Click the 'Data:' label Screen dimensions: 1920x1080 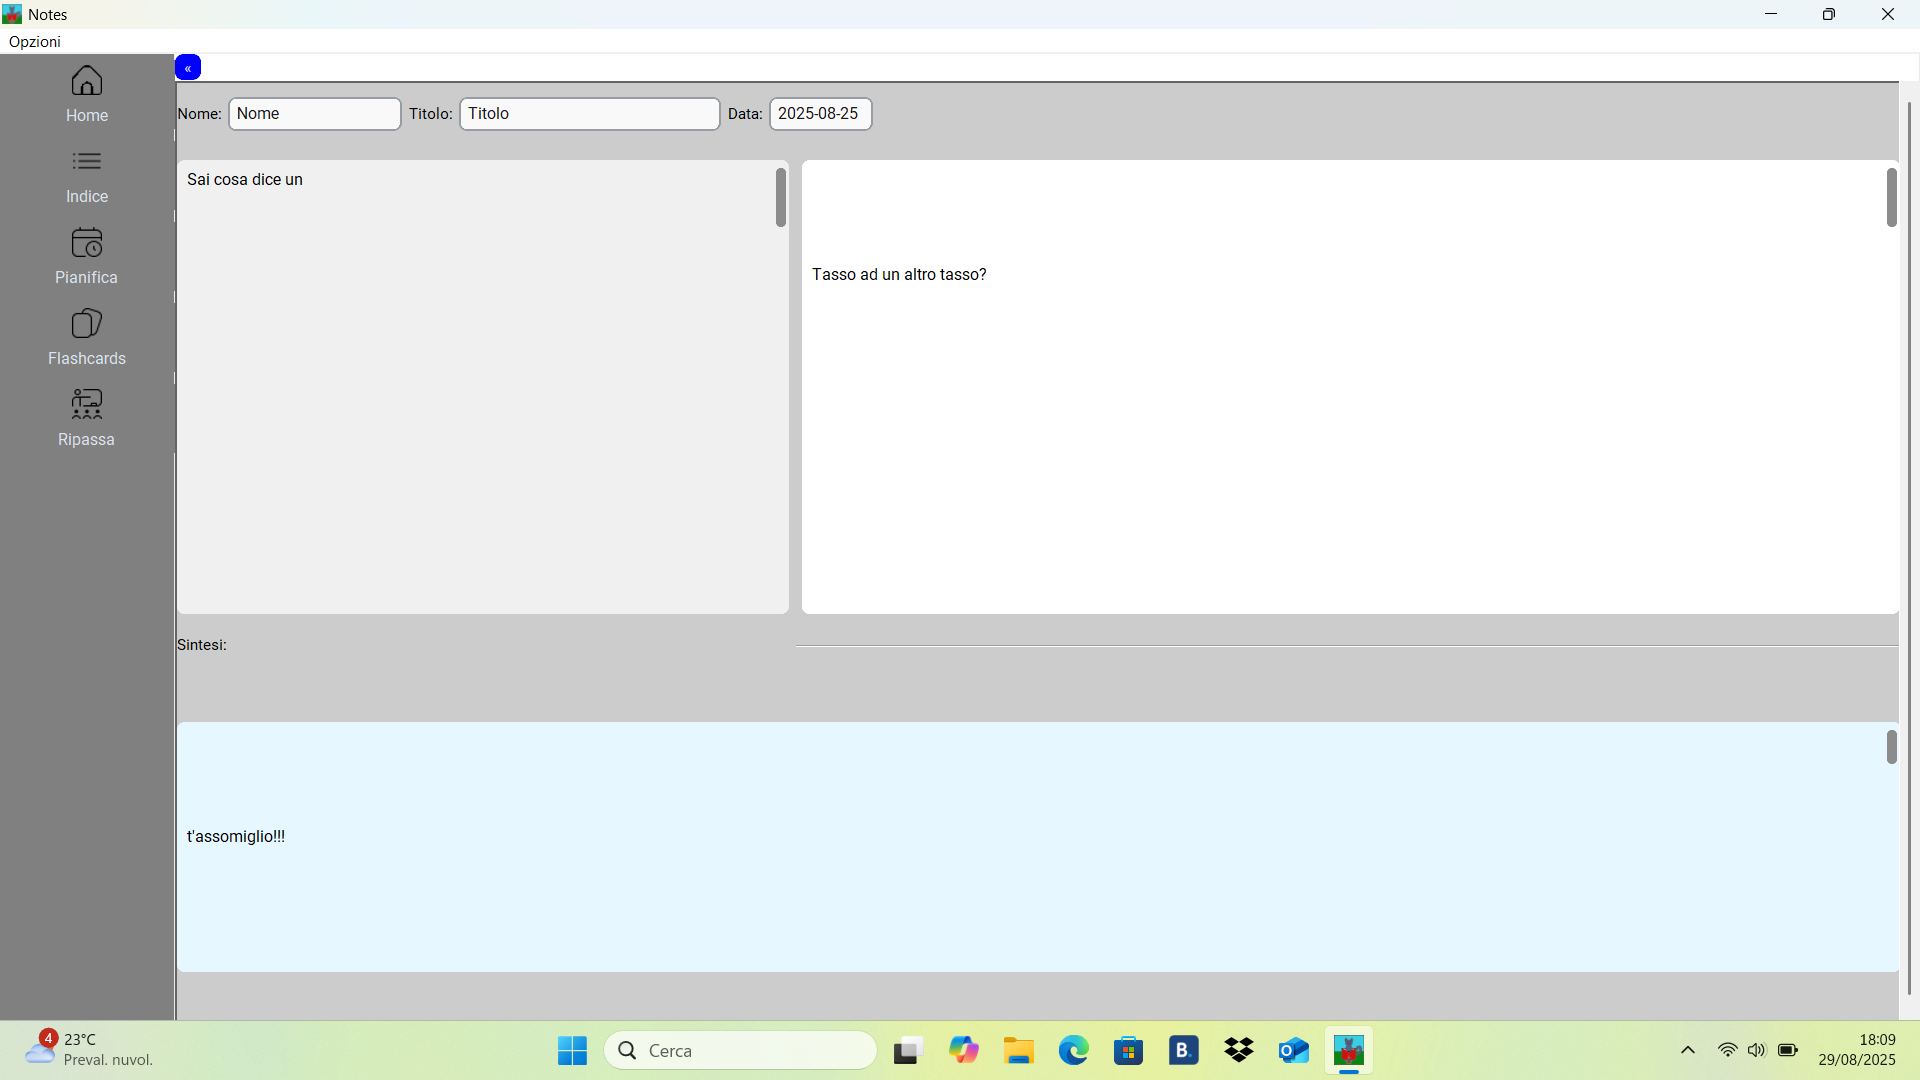click(x=745, y=114)
